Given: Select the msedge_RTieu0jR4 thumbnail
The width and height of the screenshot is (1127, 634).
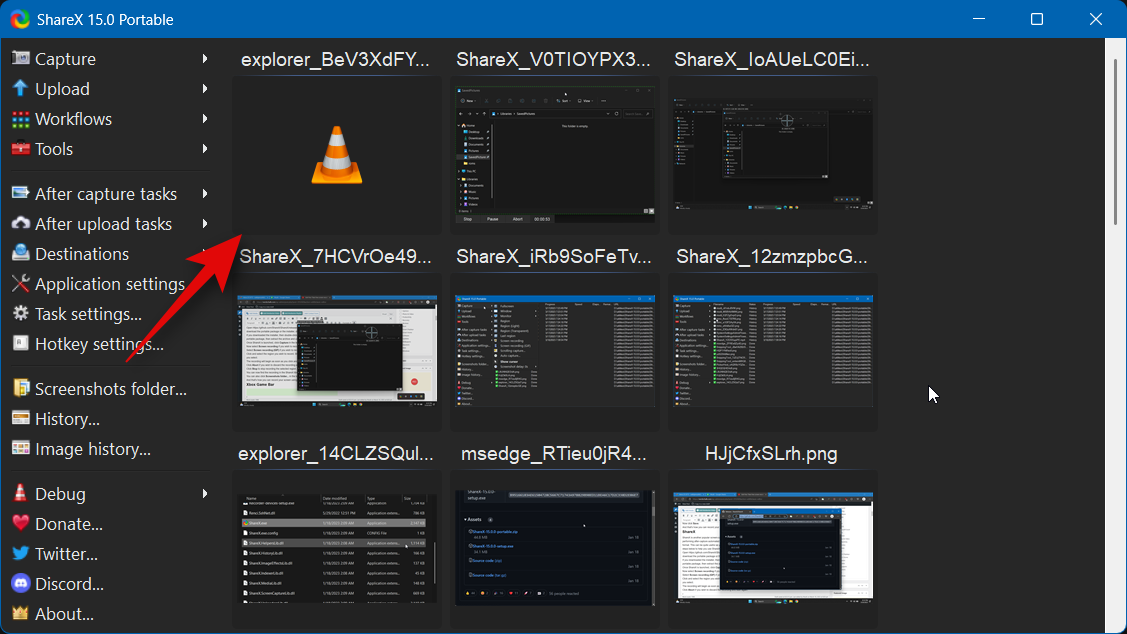Looking at the screenshot, I should pos(554,547).
